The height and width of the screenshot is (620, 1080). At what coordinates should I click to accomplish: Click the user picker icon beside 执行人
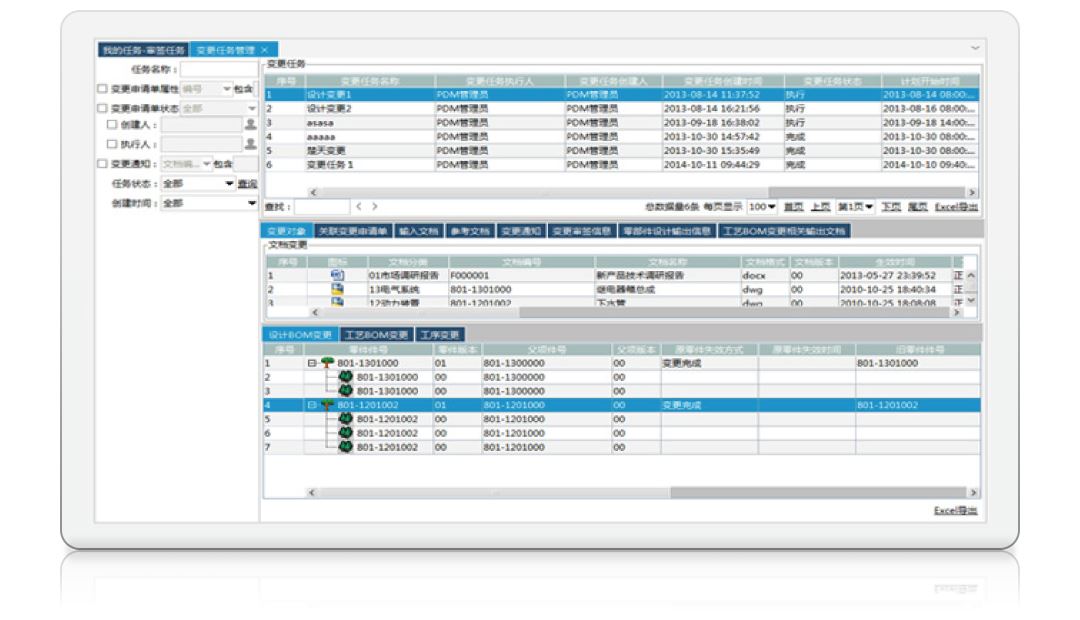click(x=251, y=145)
